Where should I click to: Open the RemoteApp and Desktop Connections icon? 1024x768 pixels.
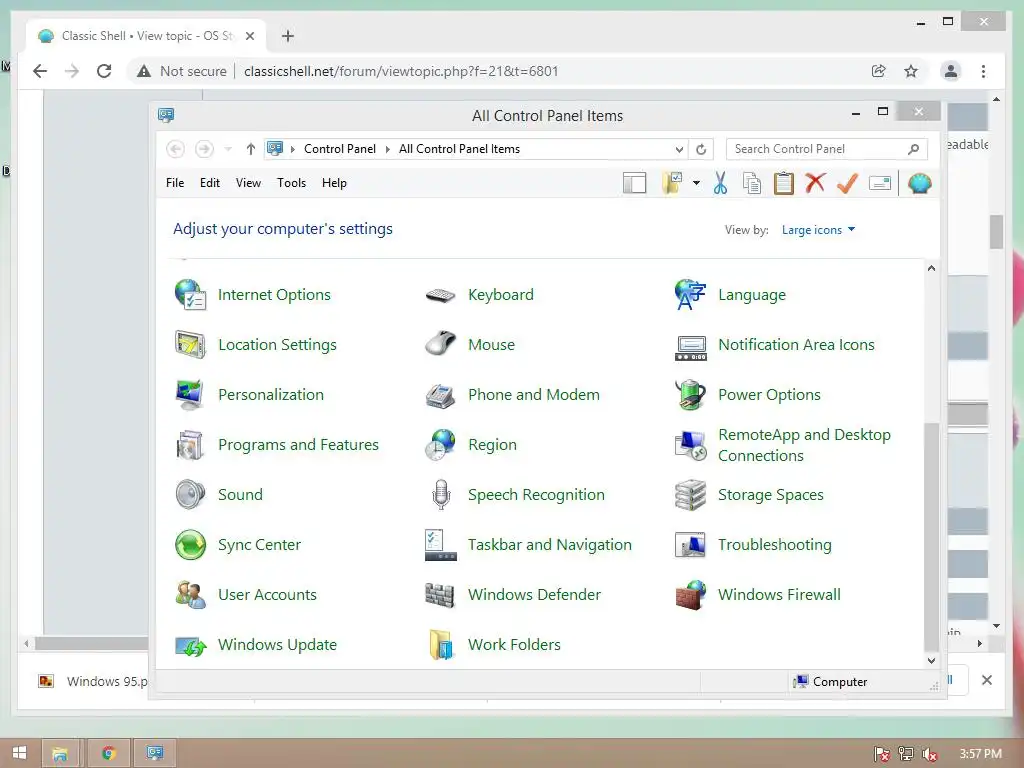(690, 445)
